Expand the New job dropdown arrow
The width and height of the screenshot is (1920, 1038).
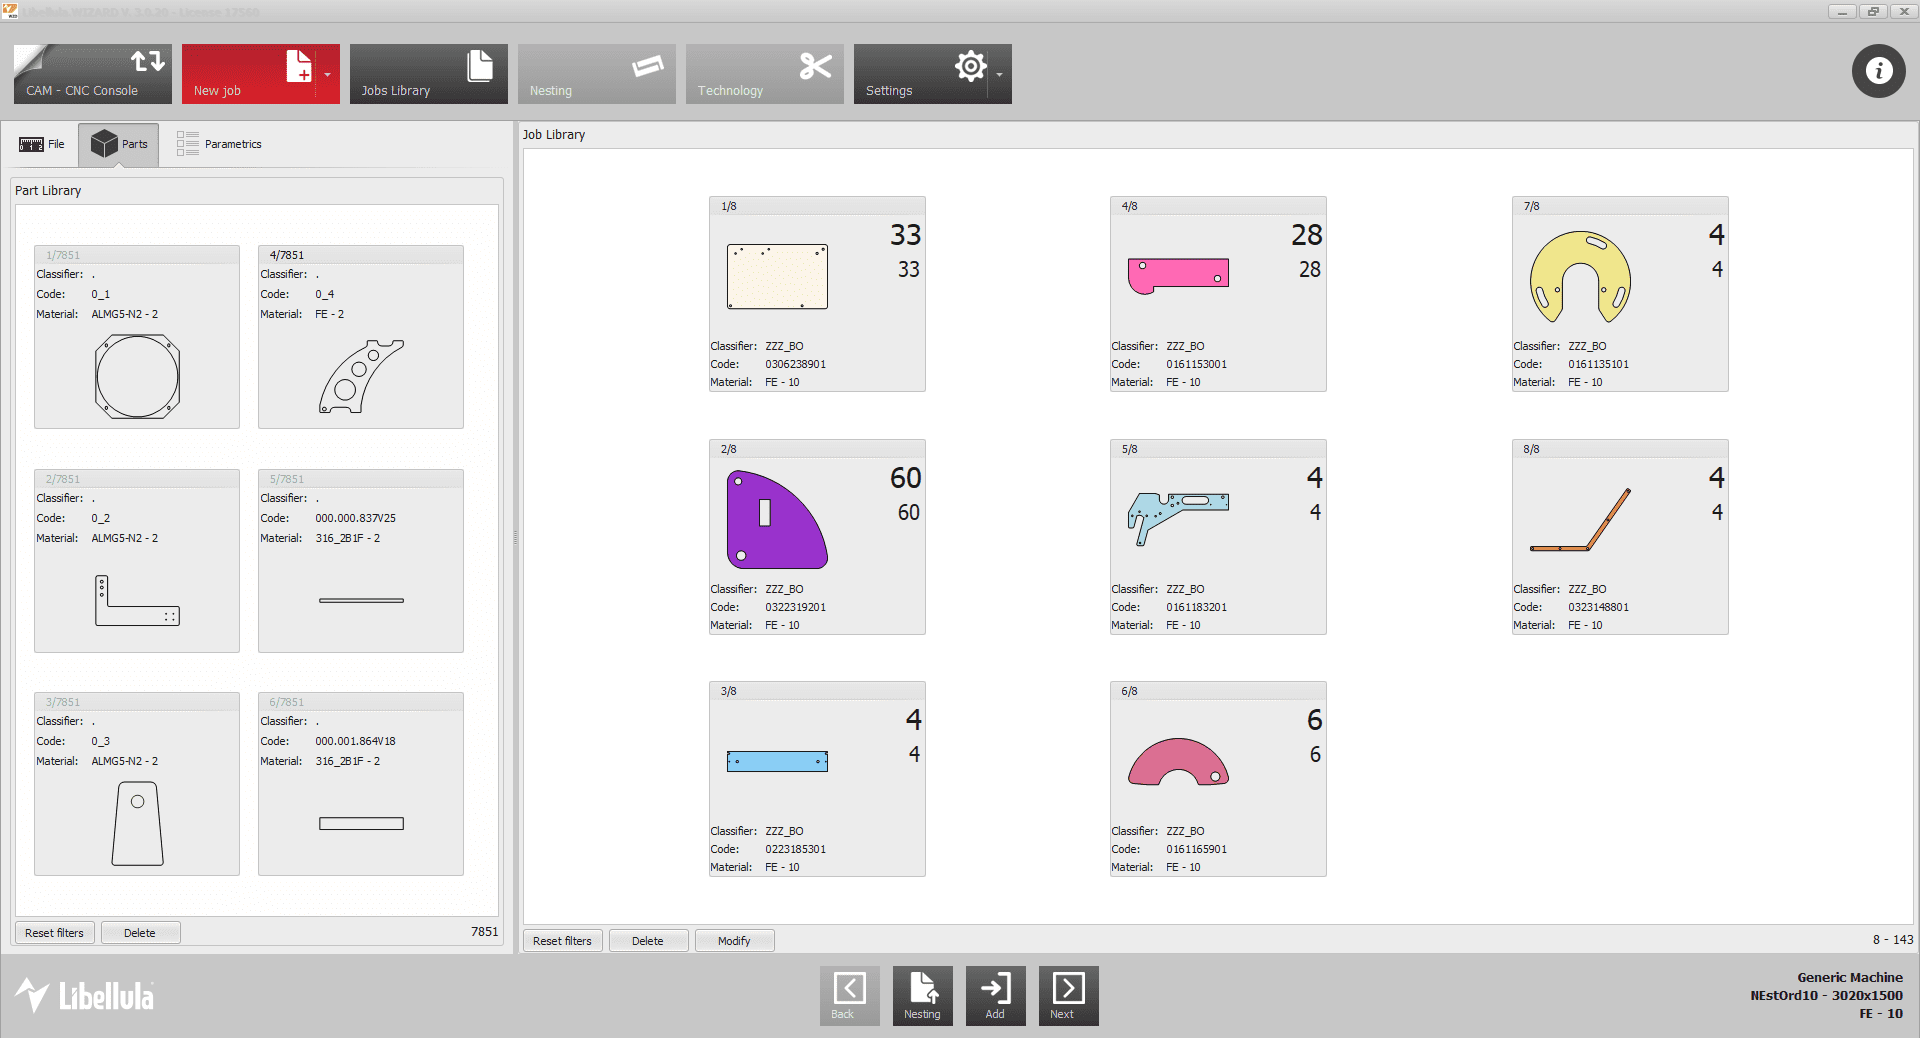pos(328,75)
